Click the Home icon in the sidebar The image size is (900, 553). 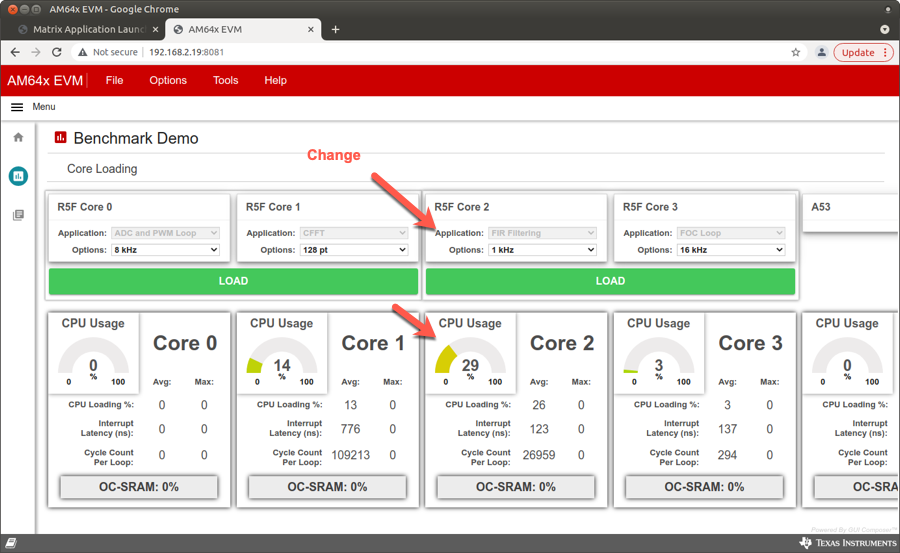(18, 138)
